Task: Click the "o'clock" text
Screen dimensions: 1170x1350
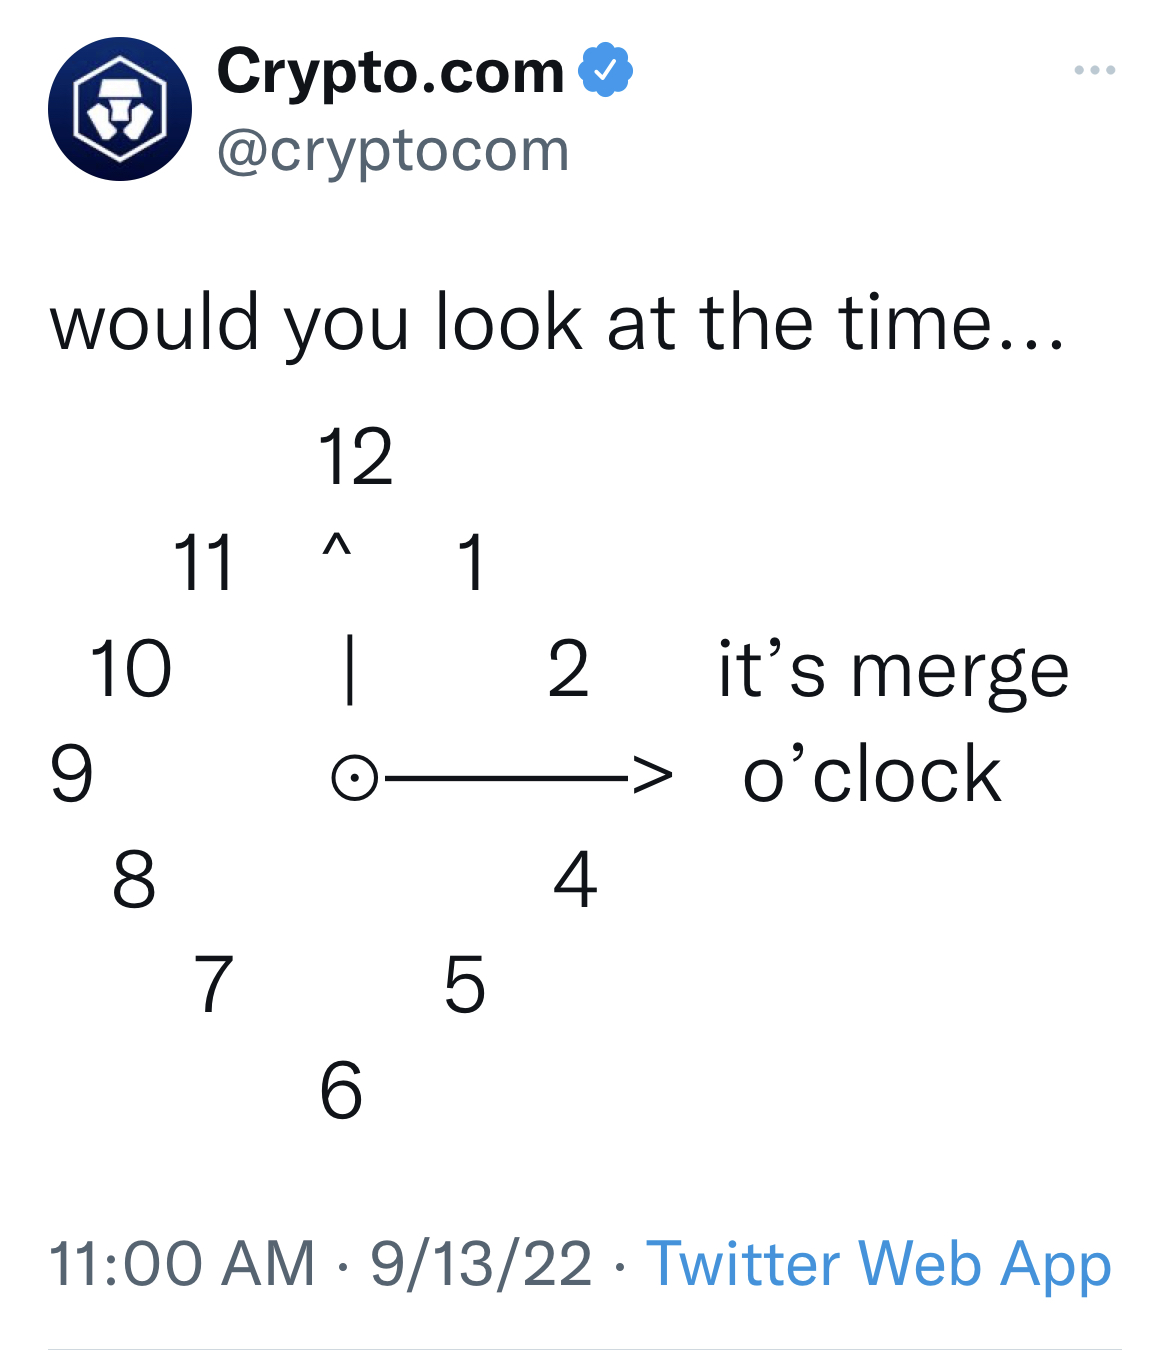Action: tap(871, 775)
